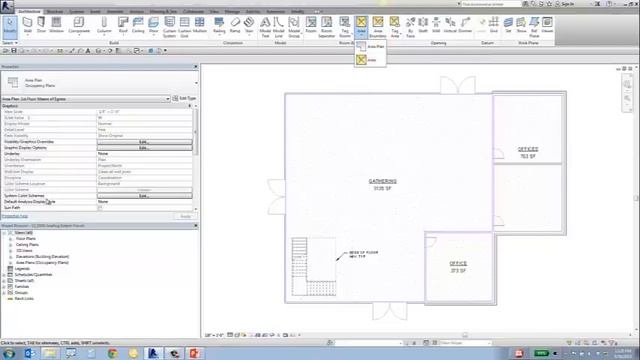Select the Shaft opening tool

(x=423, y=25)
